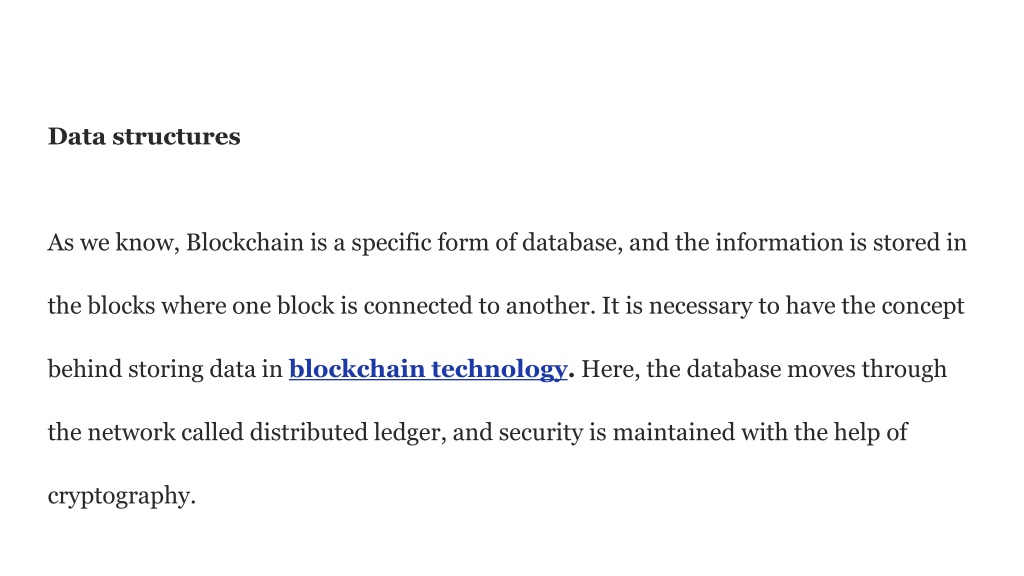
Task: Click the word concept ending second line
Action: (923, 306)
